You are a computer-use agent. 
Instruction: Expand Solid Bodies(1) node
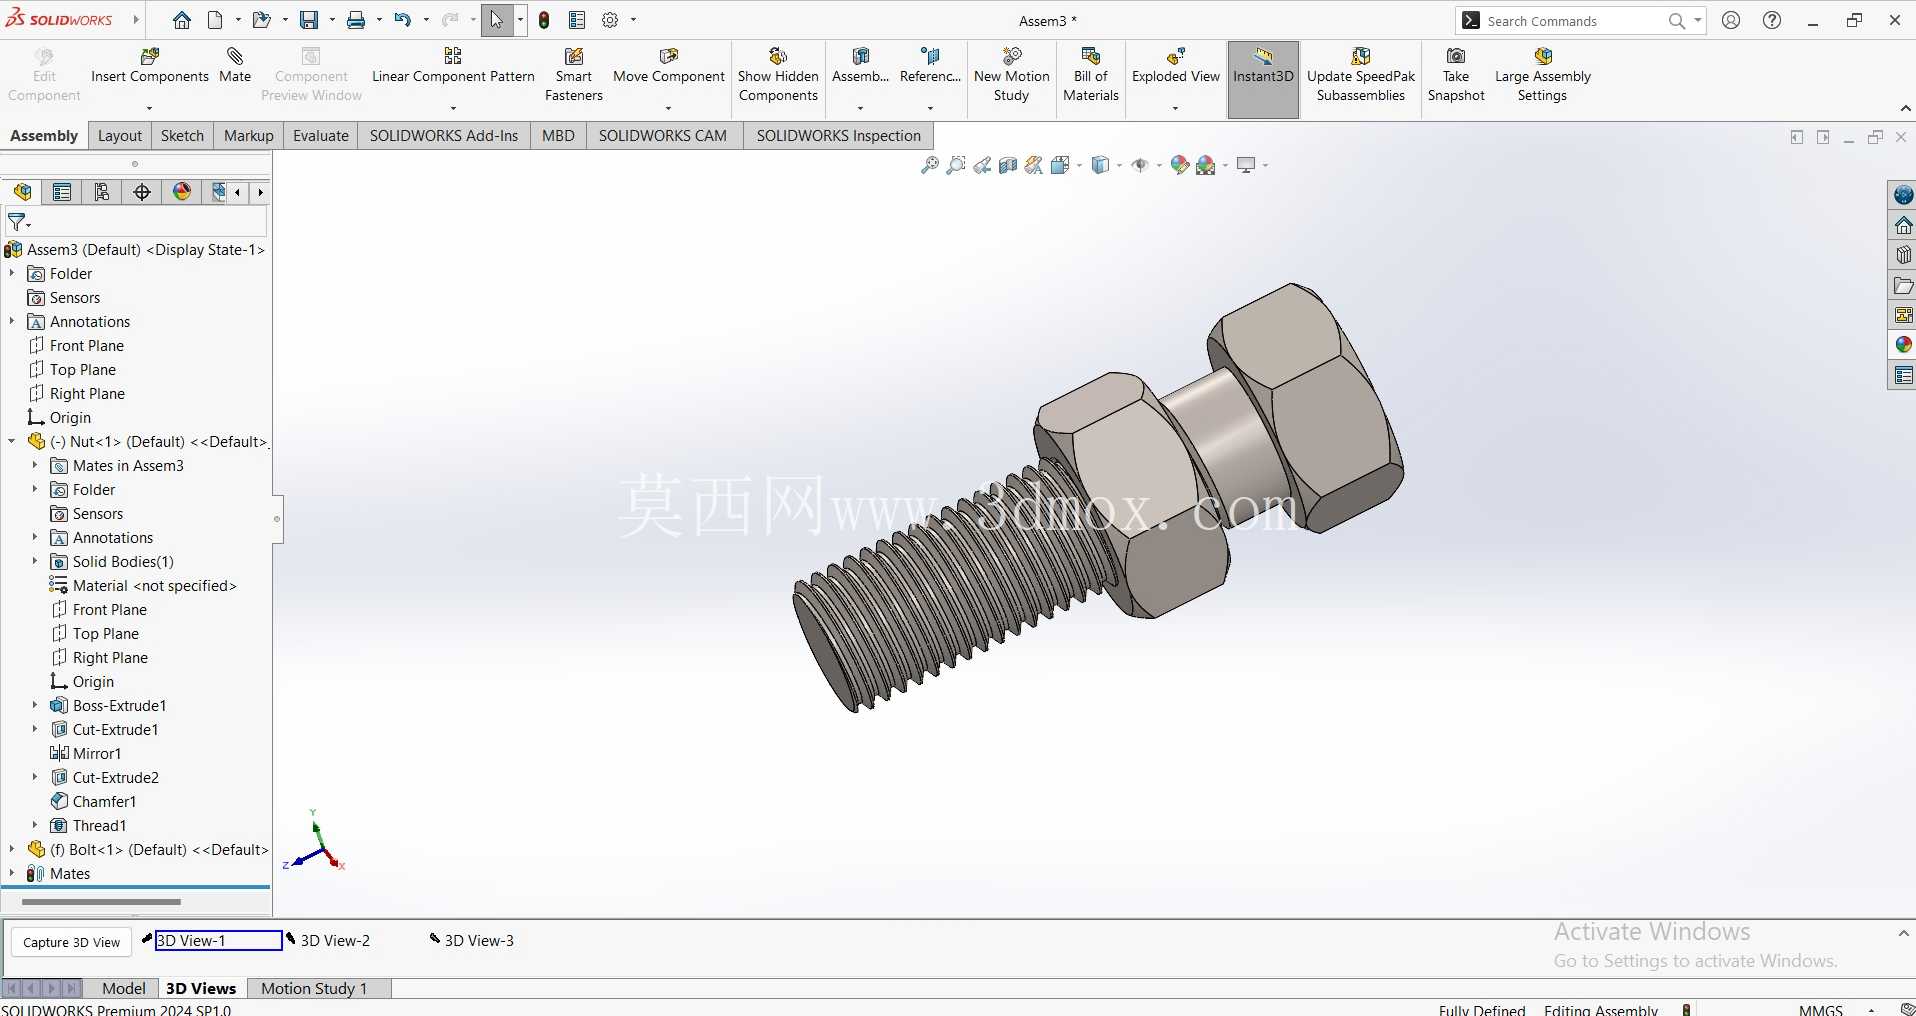[35, 562]
